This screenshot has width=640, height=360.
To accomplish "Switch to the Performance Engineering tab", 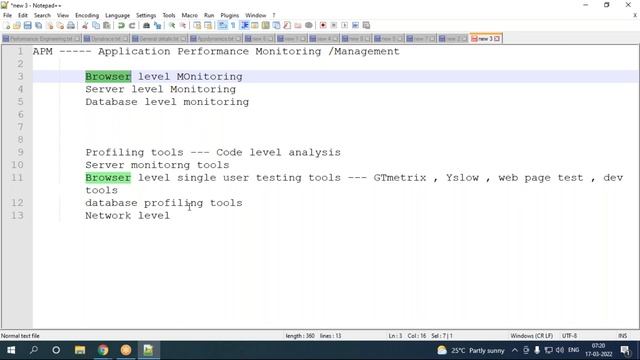I will pos(41,39).
